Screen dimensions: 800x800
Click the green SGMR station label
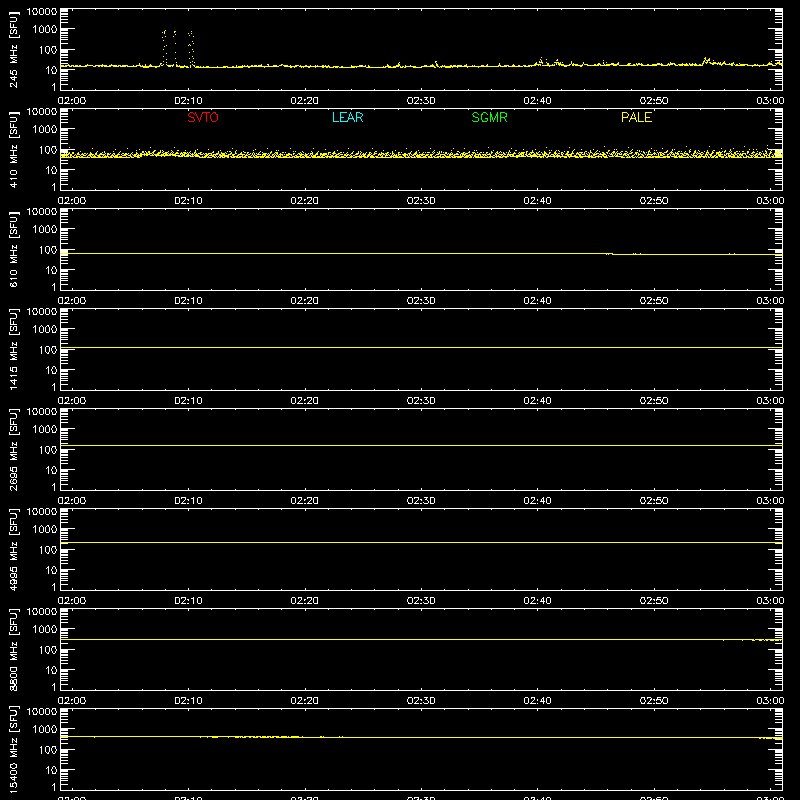(x=489, y=117)
